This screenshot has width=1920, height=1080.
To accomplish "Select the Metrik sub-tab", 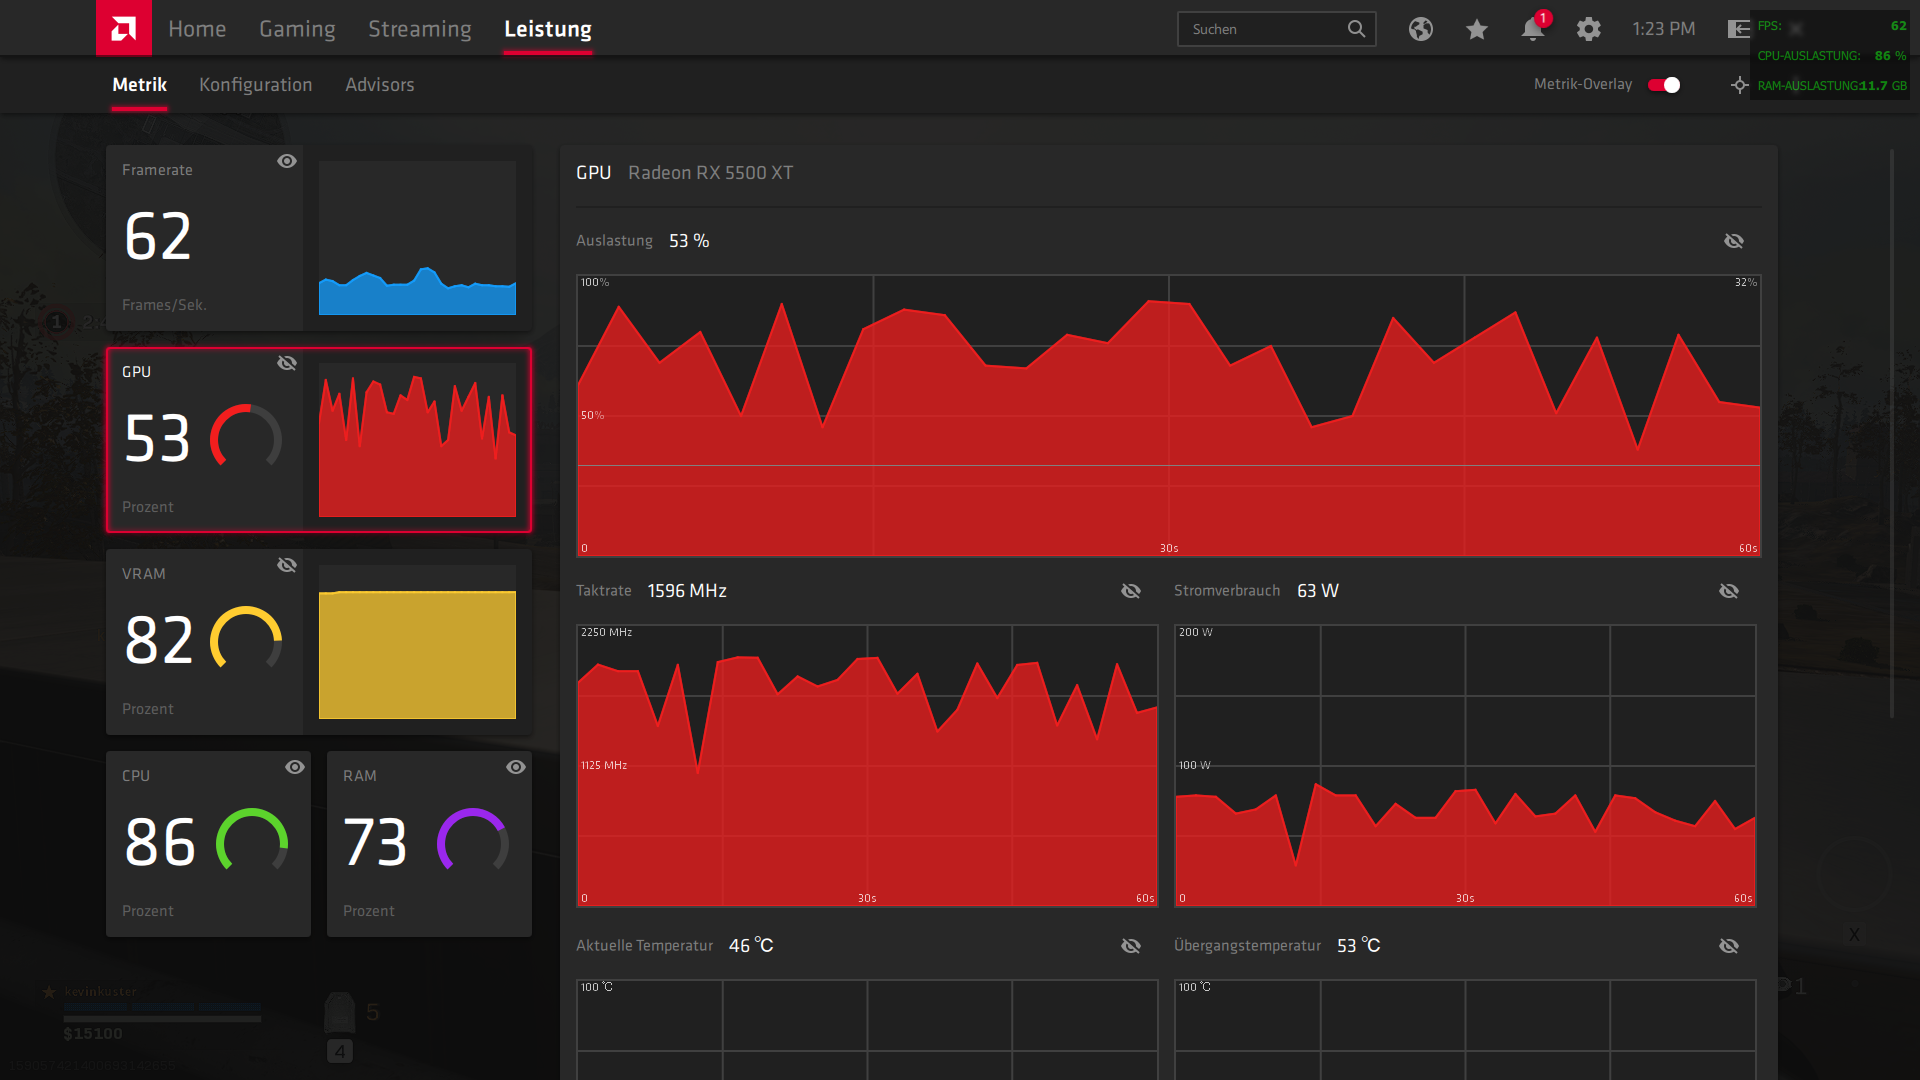I will click(x=139, y=85).
